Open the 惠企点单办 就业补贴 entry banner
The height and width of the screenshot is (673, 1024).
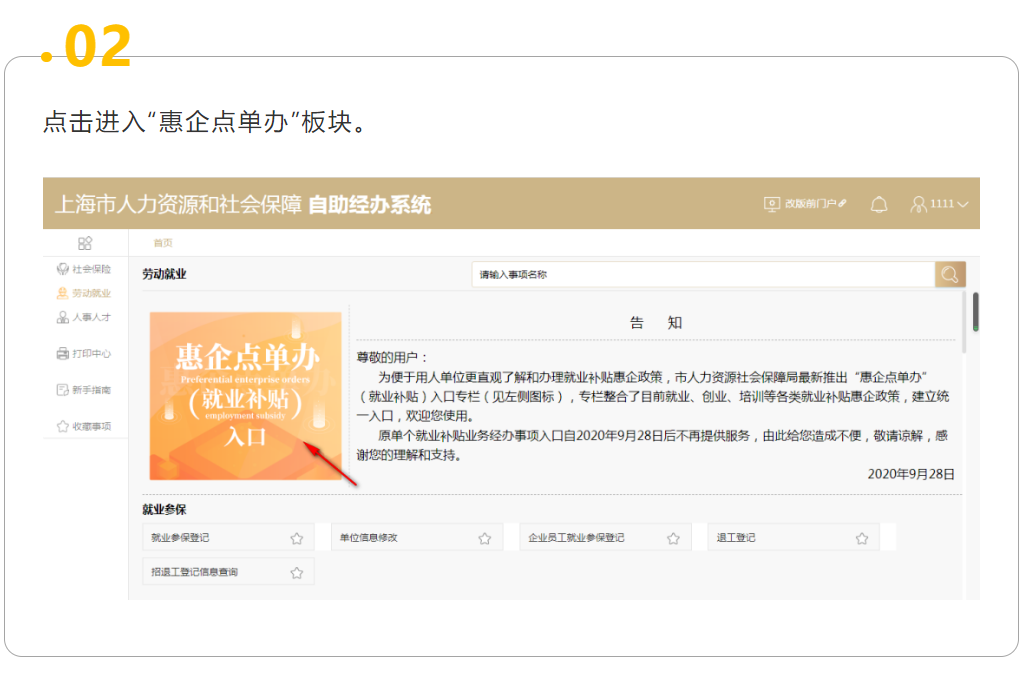click(x=246, y=396)
